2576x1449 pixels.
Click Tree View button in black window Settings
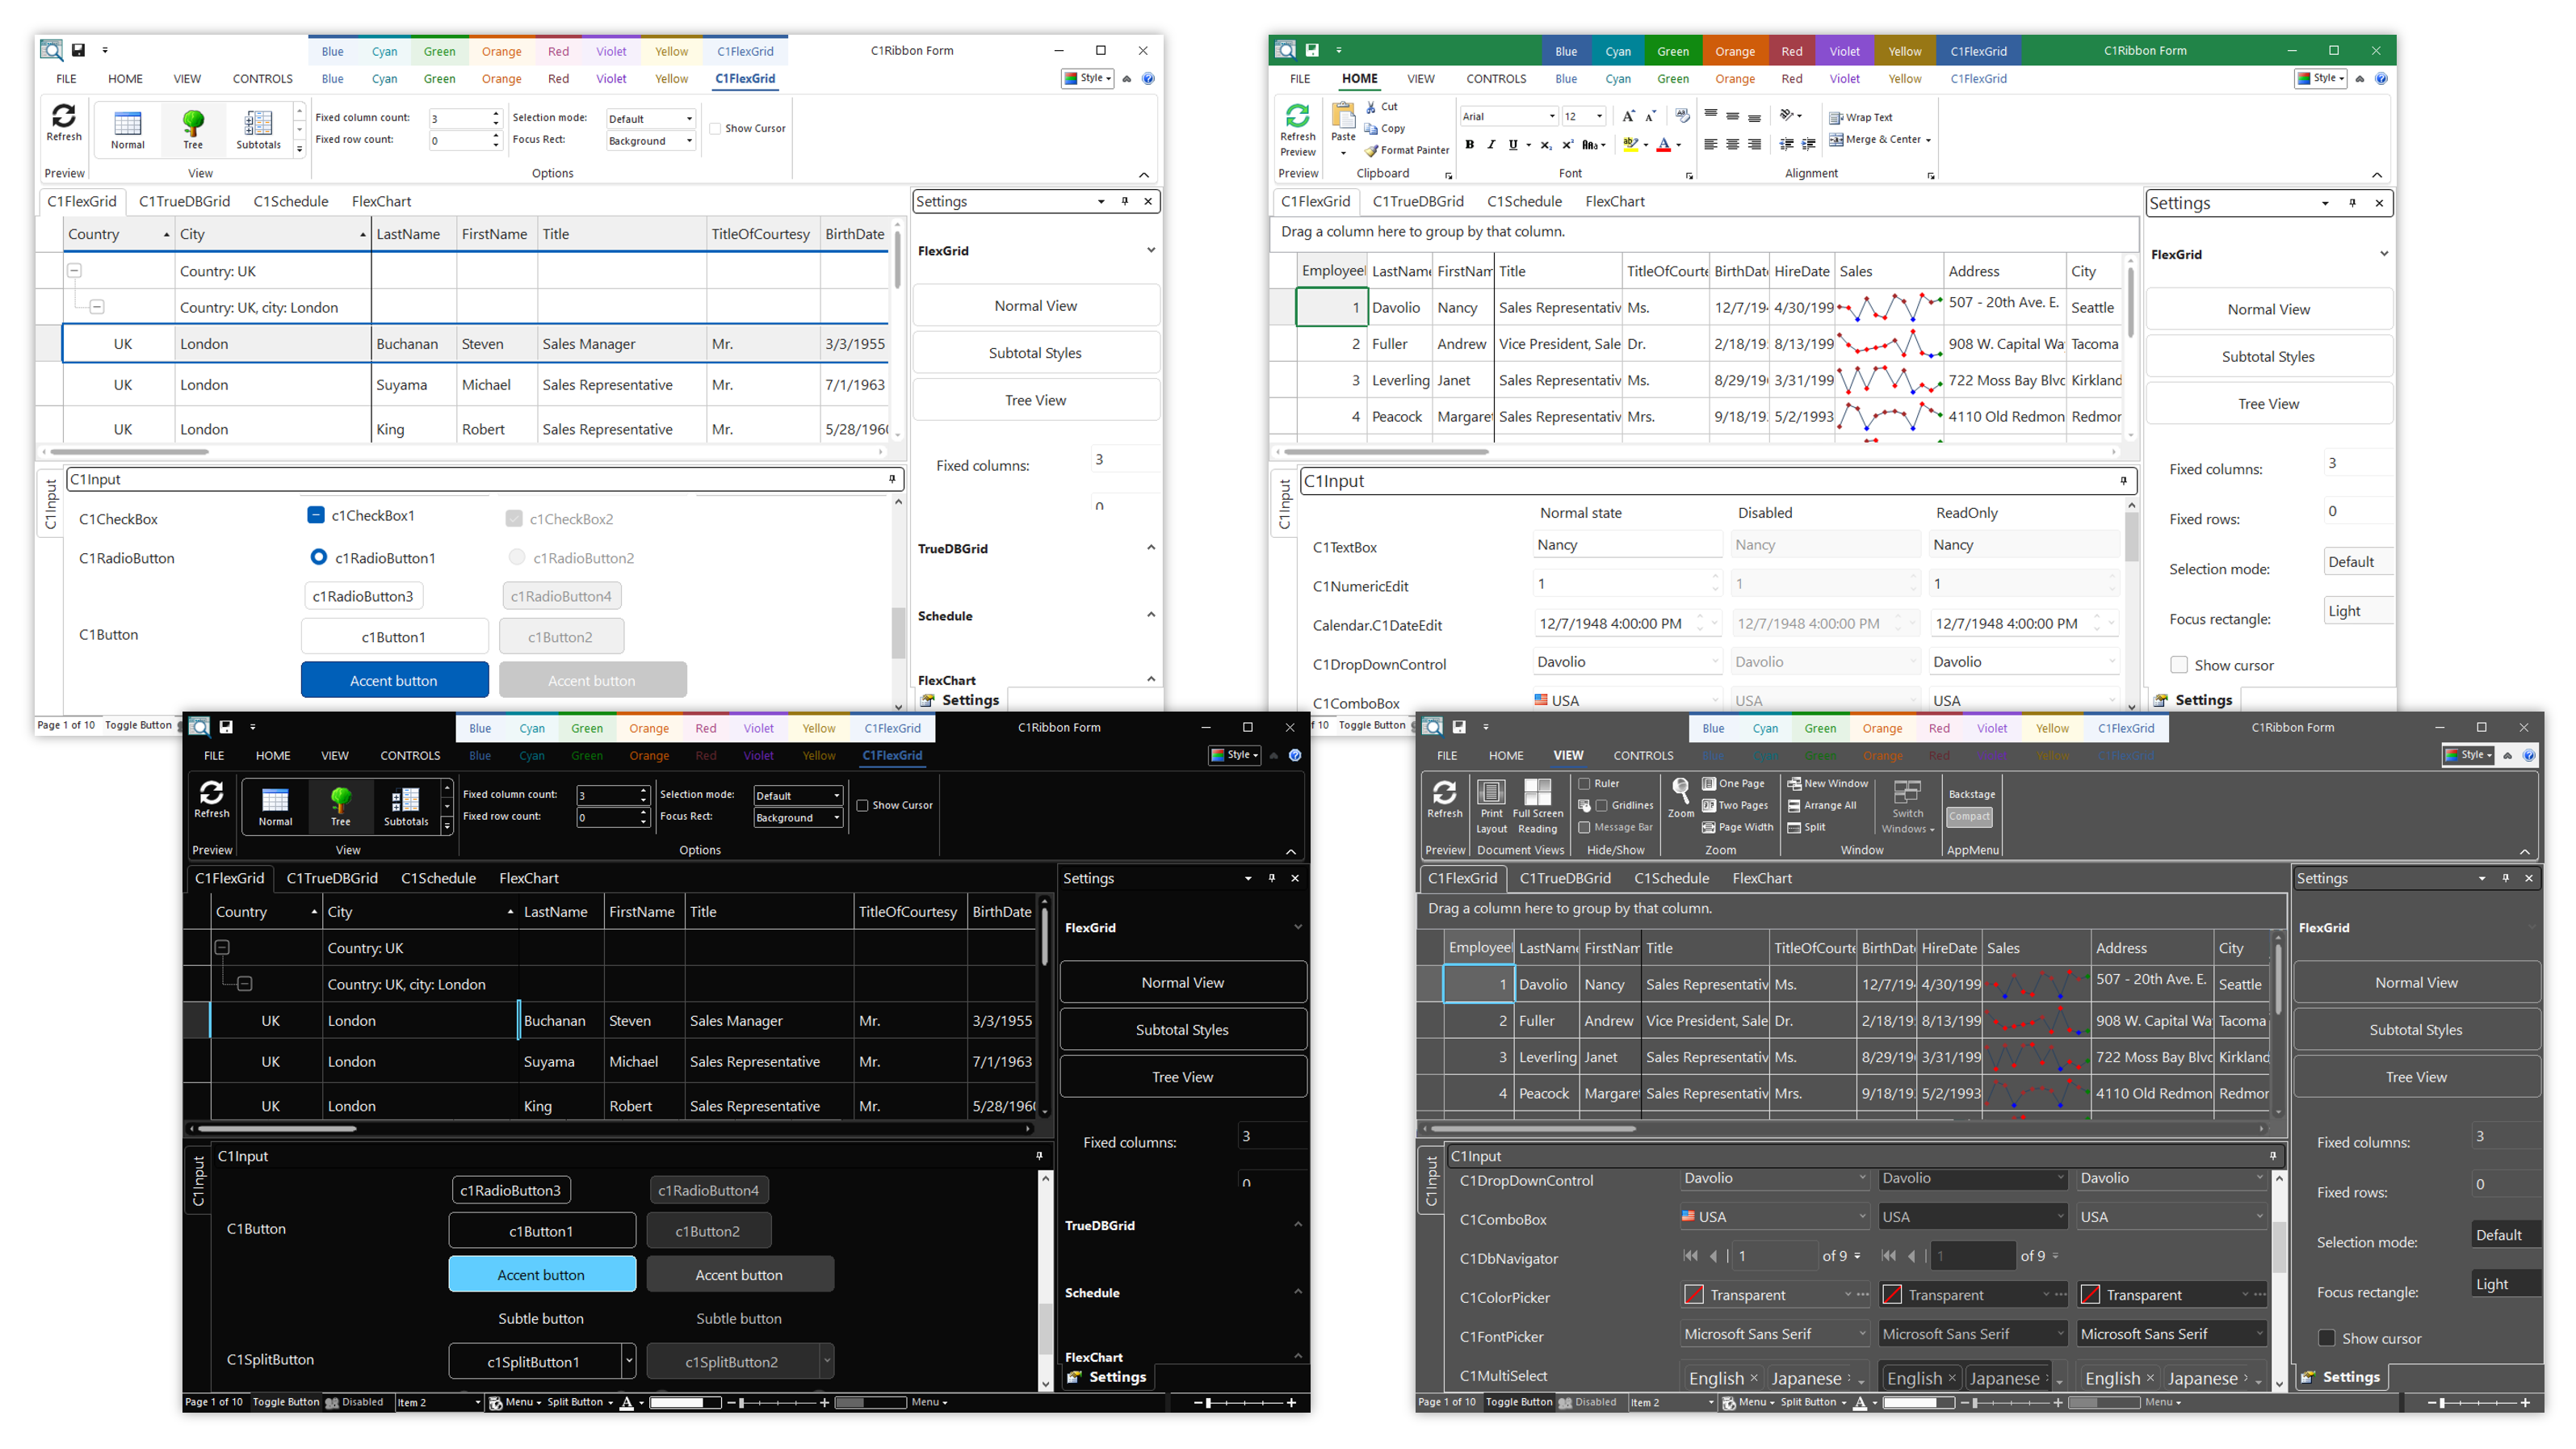tap(1182, 1076)
